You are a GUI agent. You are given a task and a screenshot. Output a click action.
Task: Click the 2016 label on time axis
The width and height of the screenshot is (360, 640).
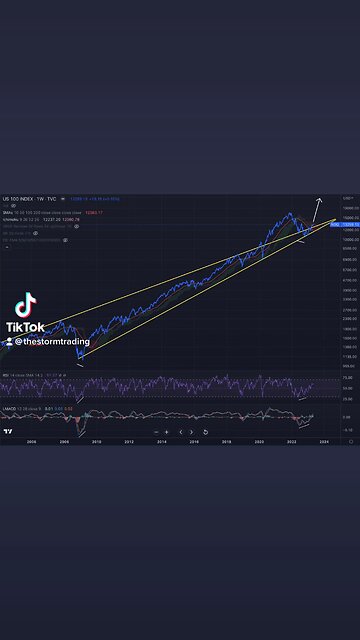[194, 442]
